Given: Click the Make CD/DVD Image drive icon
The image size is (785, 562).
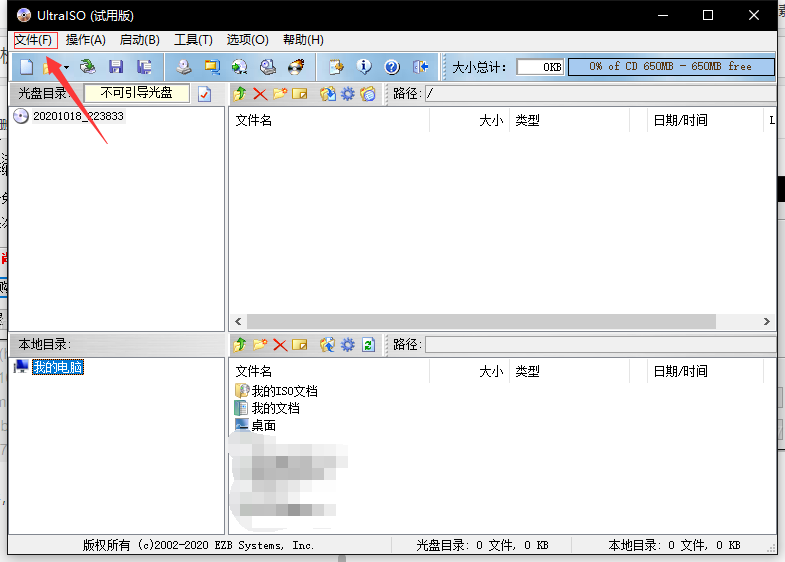Looking at the screenshot, I should [184, 67].
